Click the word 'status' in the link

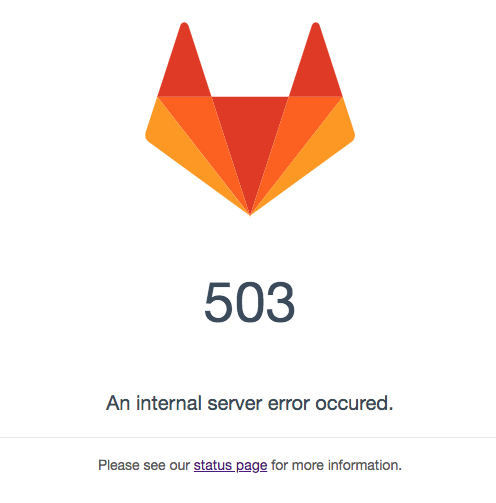(x=213, y=465)
